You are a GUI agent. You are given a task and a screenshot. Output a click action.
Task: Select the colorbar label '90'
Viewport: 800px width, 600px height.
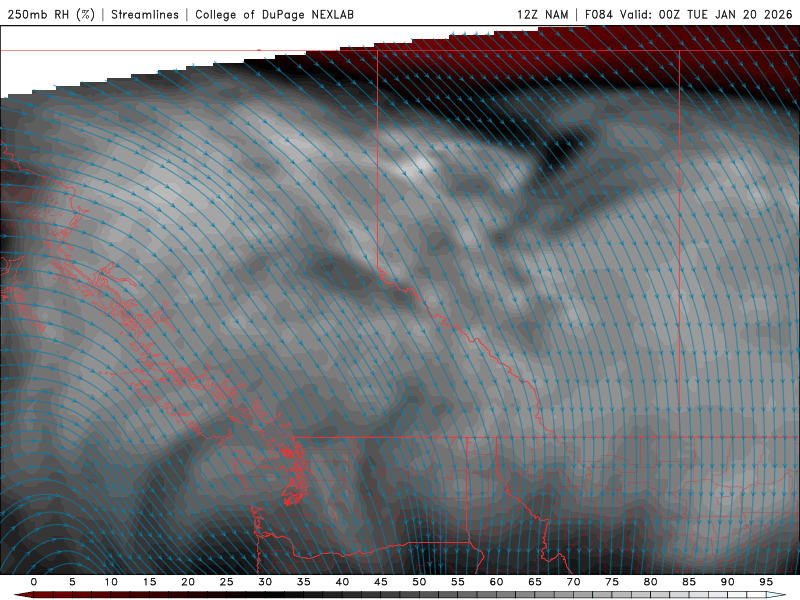point(727,582)
